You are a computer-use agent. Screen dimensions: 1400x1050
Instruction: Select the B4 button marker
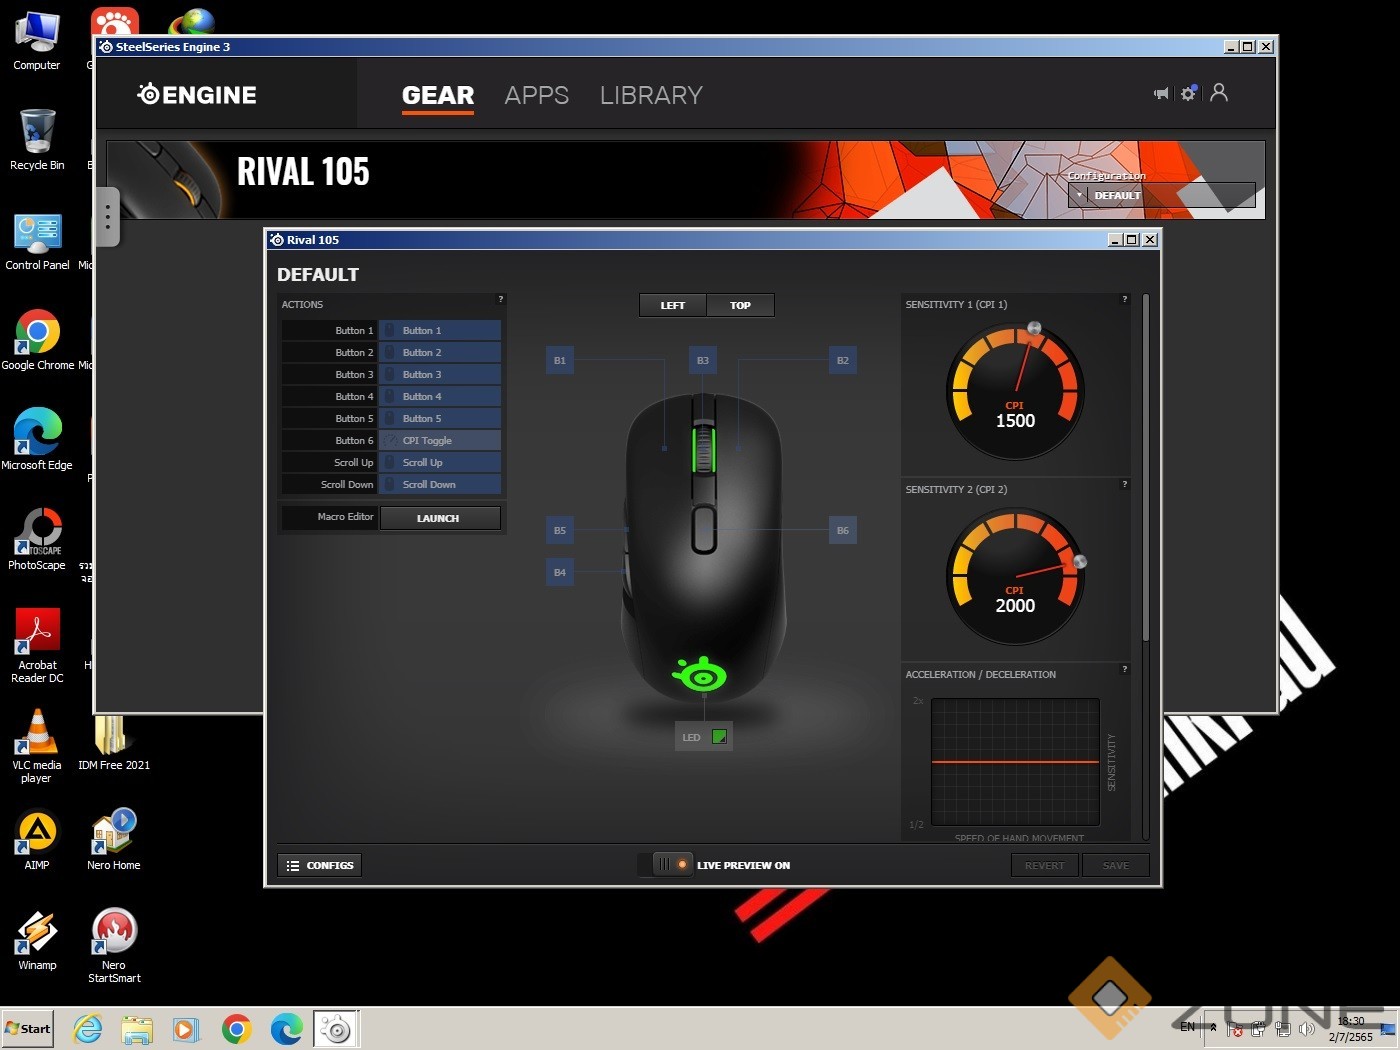pyautogui.click(x=560, y=572)
